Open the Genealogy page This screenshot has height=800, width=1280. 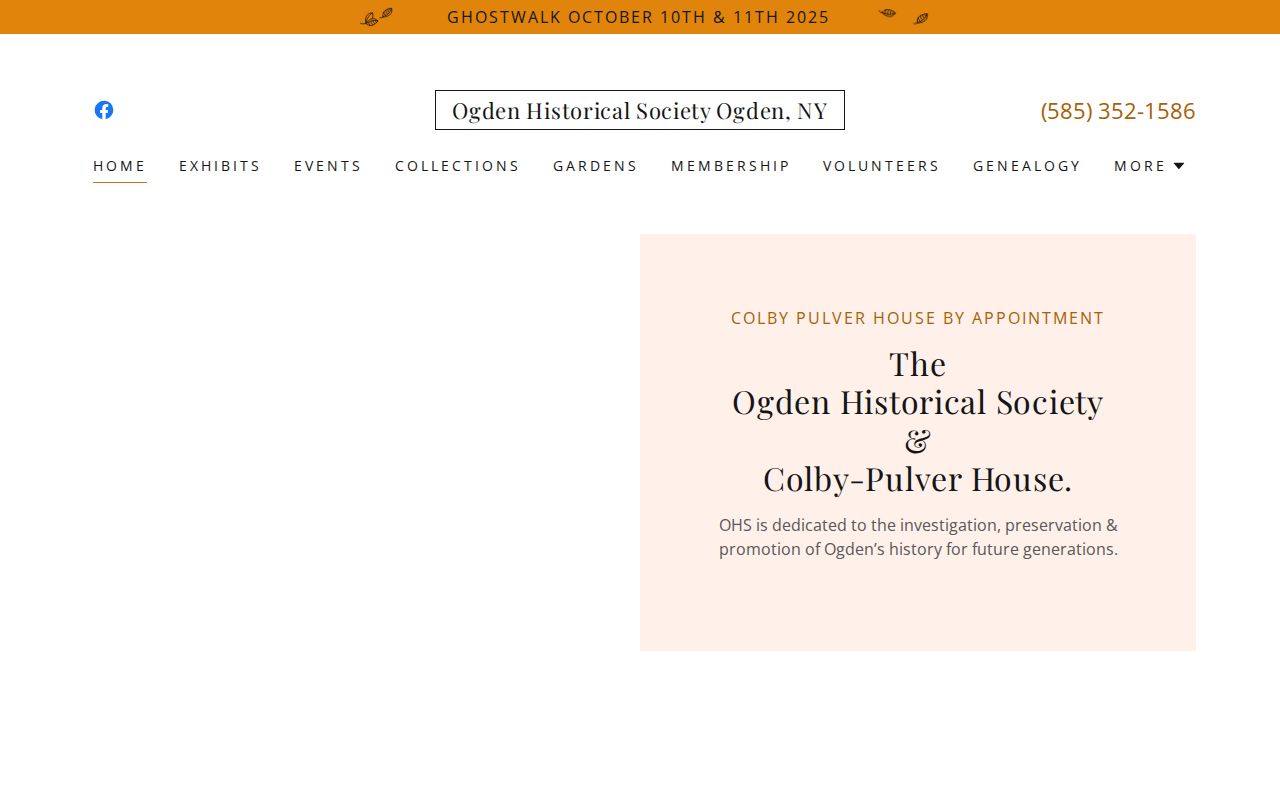click(x=1027, y=166)
